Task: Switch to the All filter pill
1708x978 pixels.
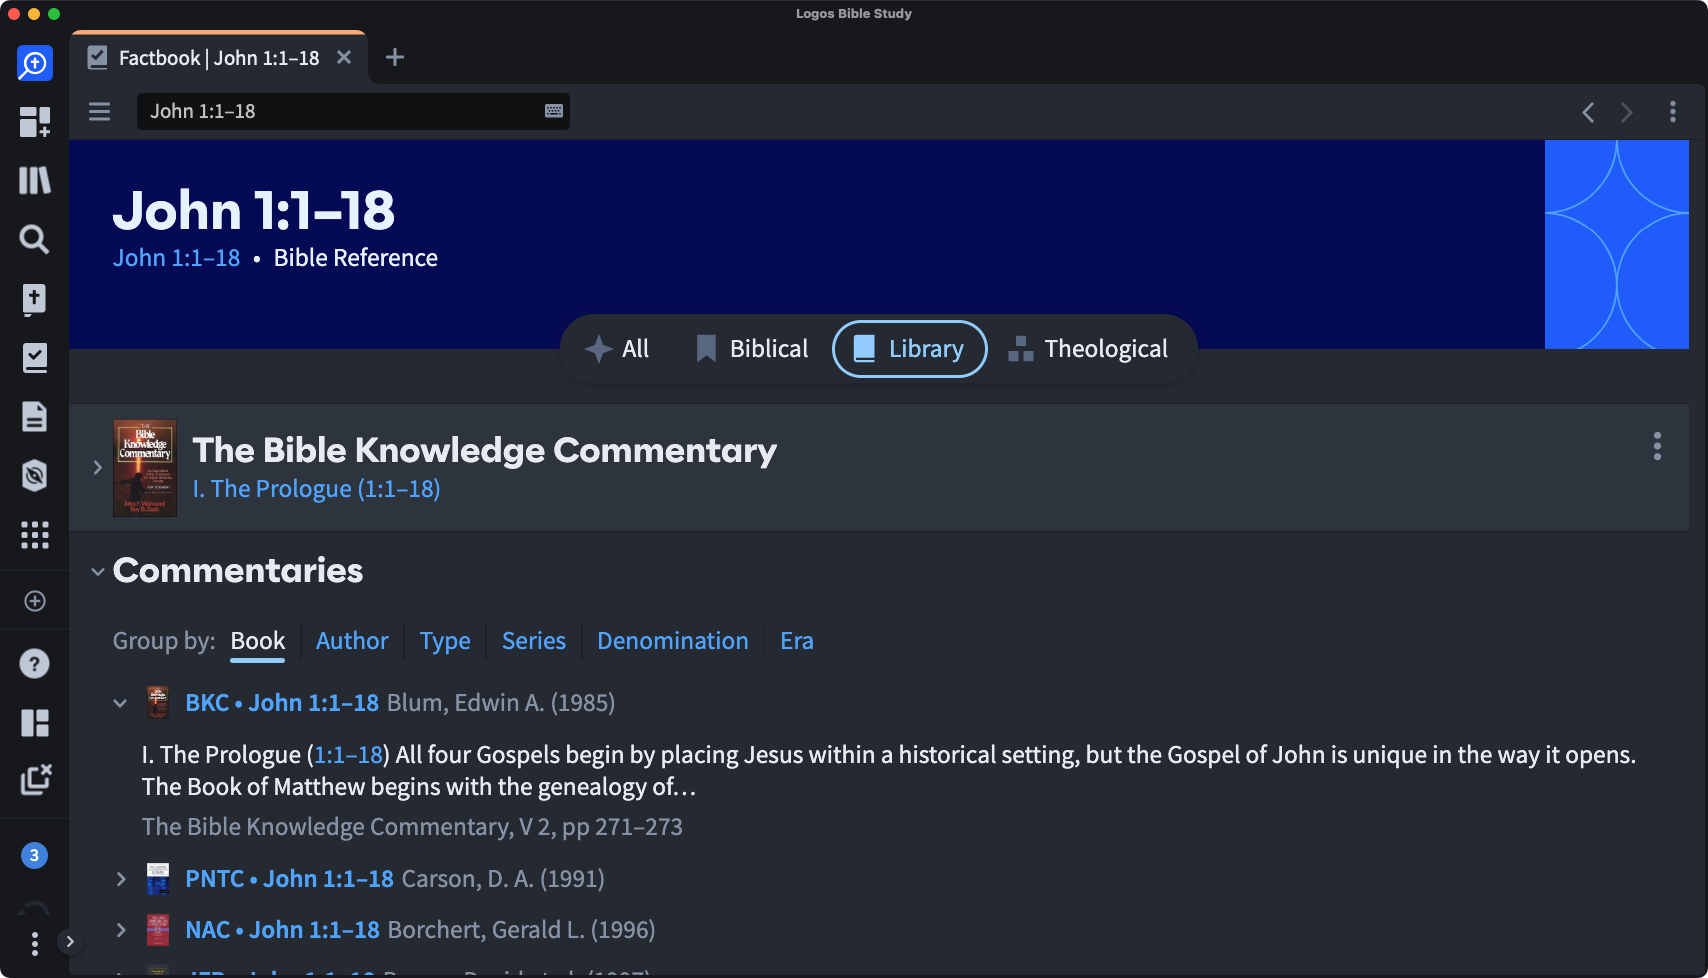Action: (x=617, y=349)
